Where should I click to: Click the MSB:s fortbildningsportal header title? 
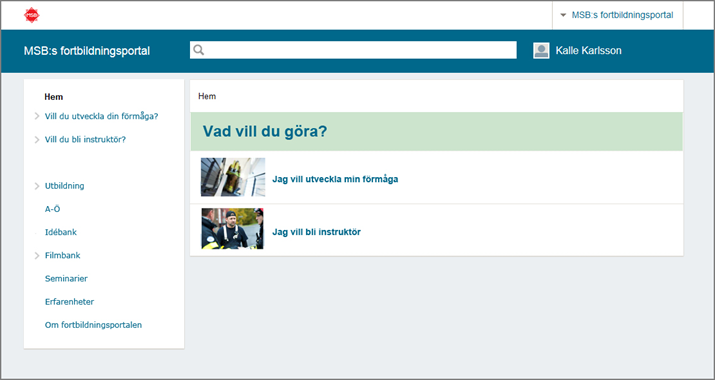point(87,51)
